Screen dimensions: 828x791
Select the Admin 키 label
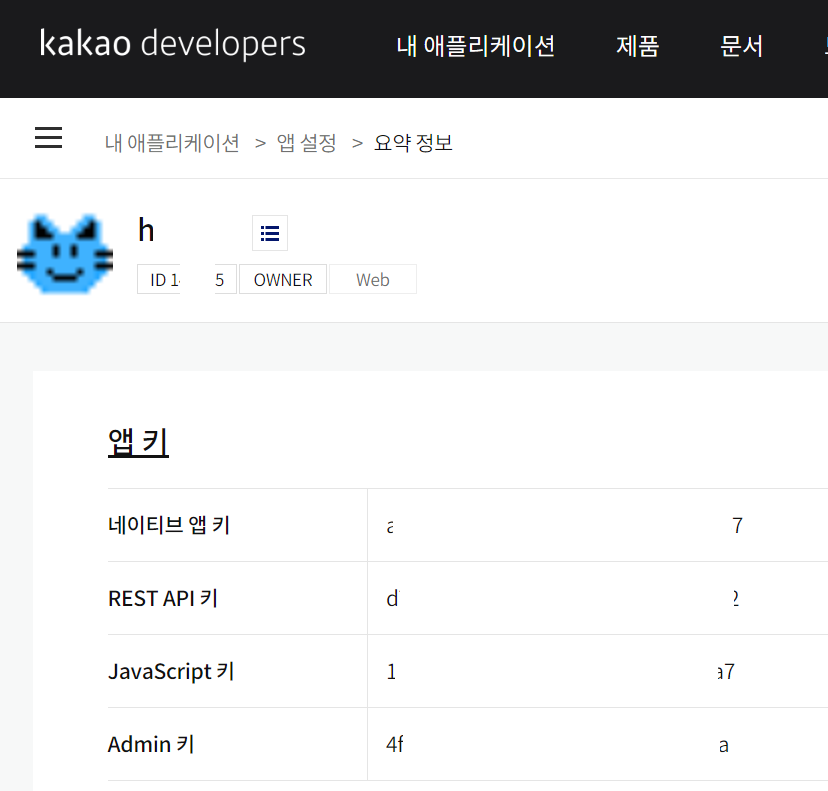(x=151, y=744)
